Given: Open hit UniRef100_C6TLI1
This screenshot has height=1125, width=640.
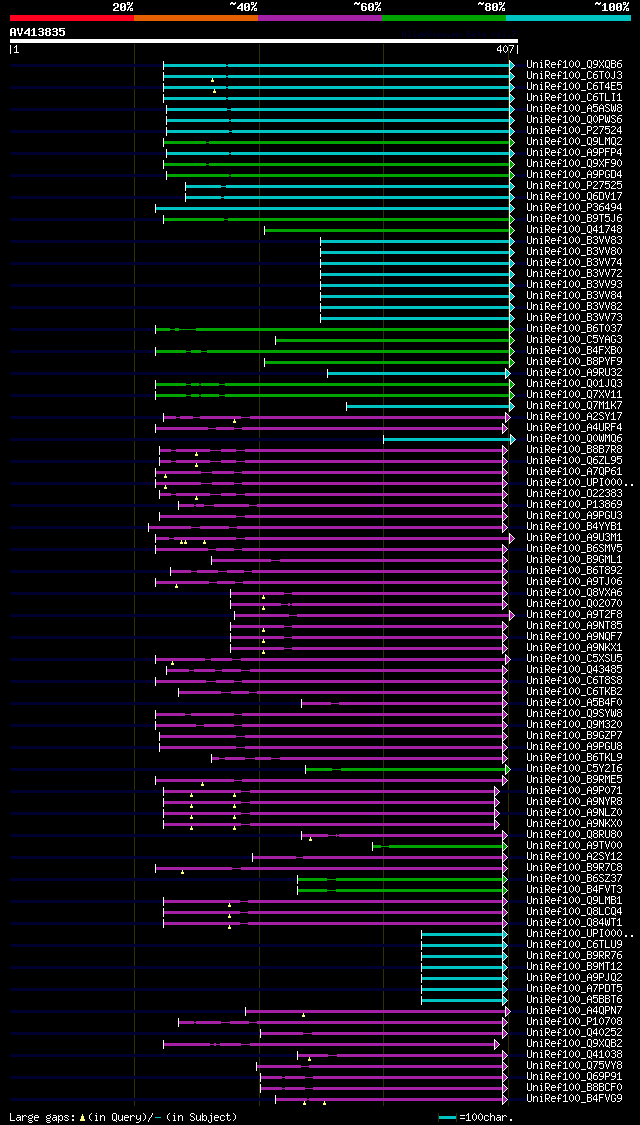Looking at the screenshot, I should pyautogui.click(x=574, y=98).
